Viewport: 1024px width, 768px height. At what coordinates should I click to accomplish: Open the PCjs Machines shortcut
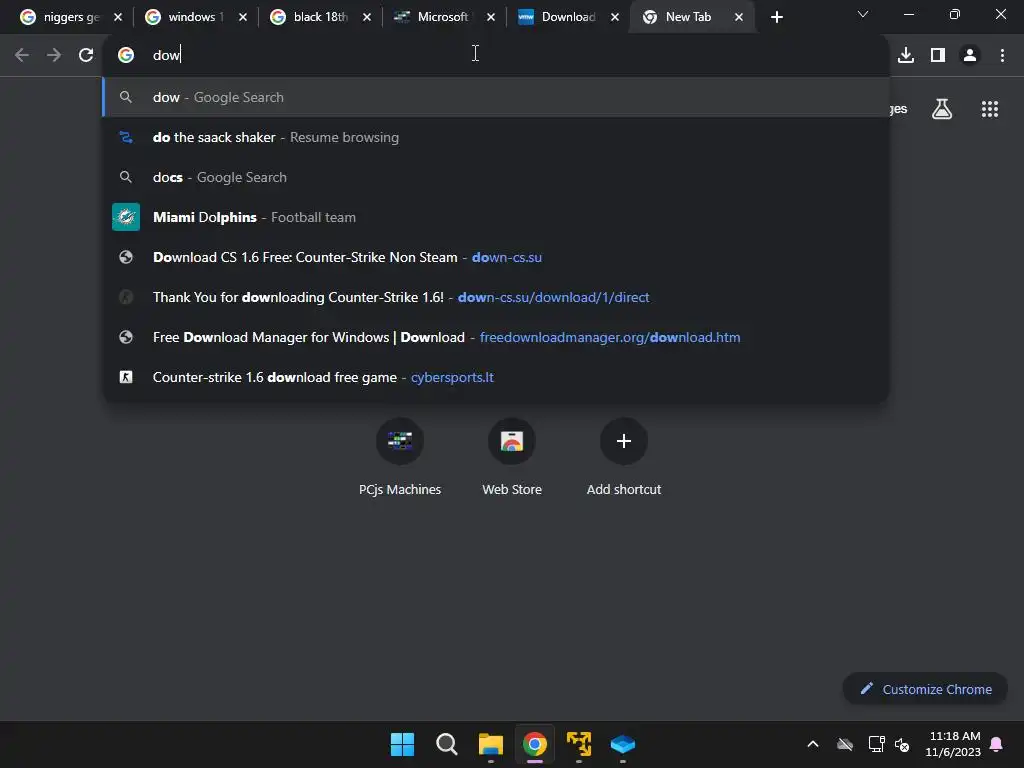tap(400, 458)
